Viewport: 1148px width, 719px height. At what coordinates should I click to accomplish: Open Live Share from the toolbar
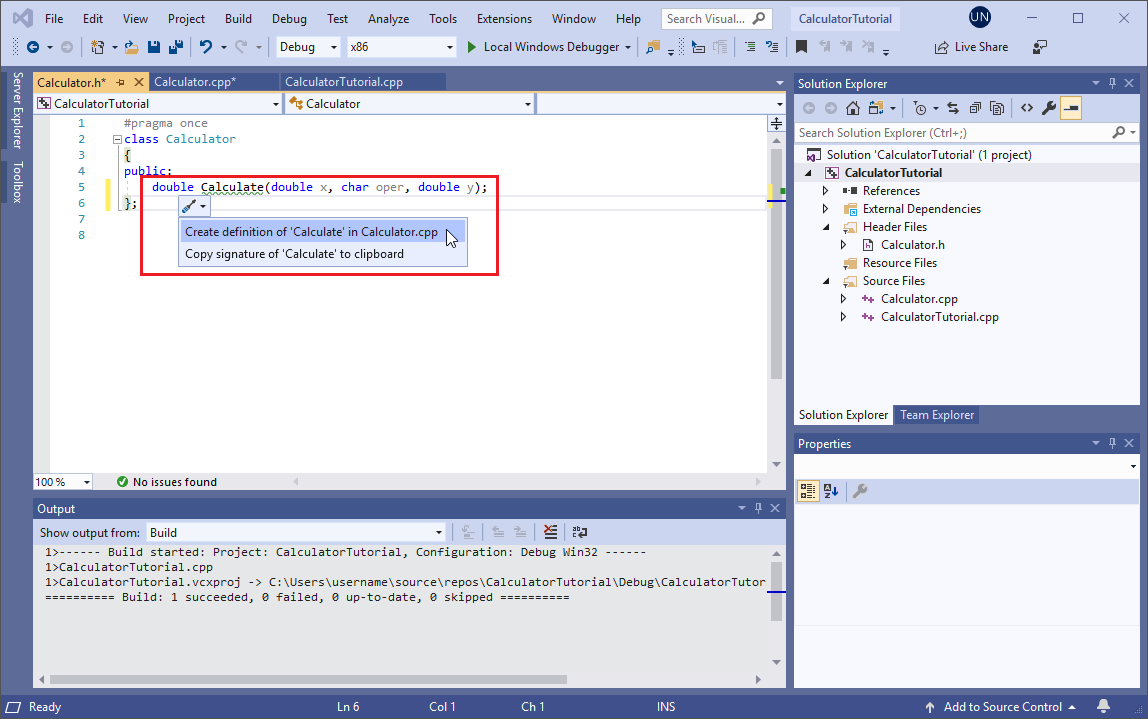point(970,46)
